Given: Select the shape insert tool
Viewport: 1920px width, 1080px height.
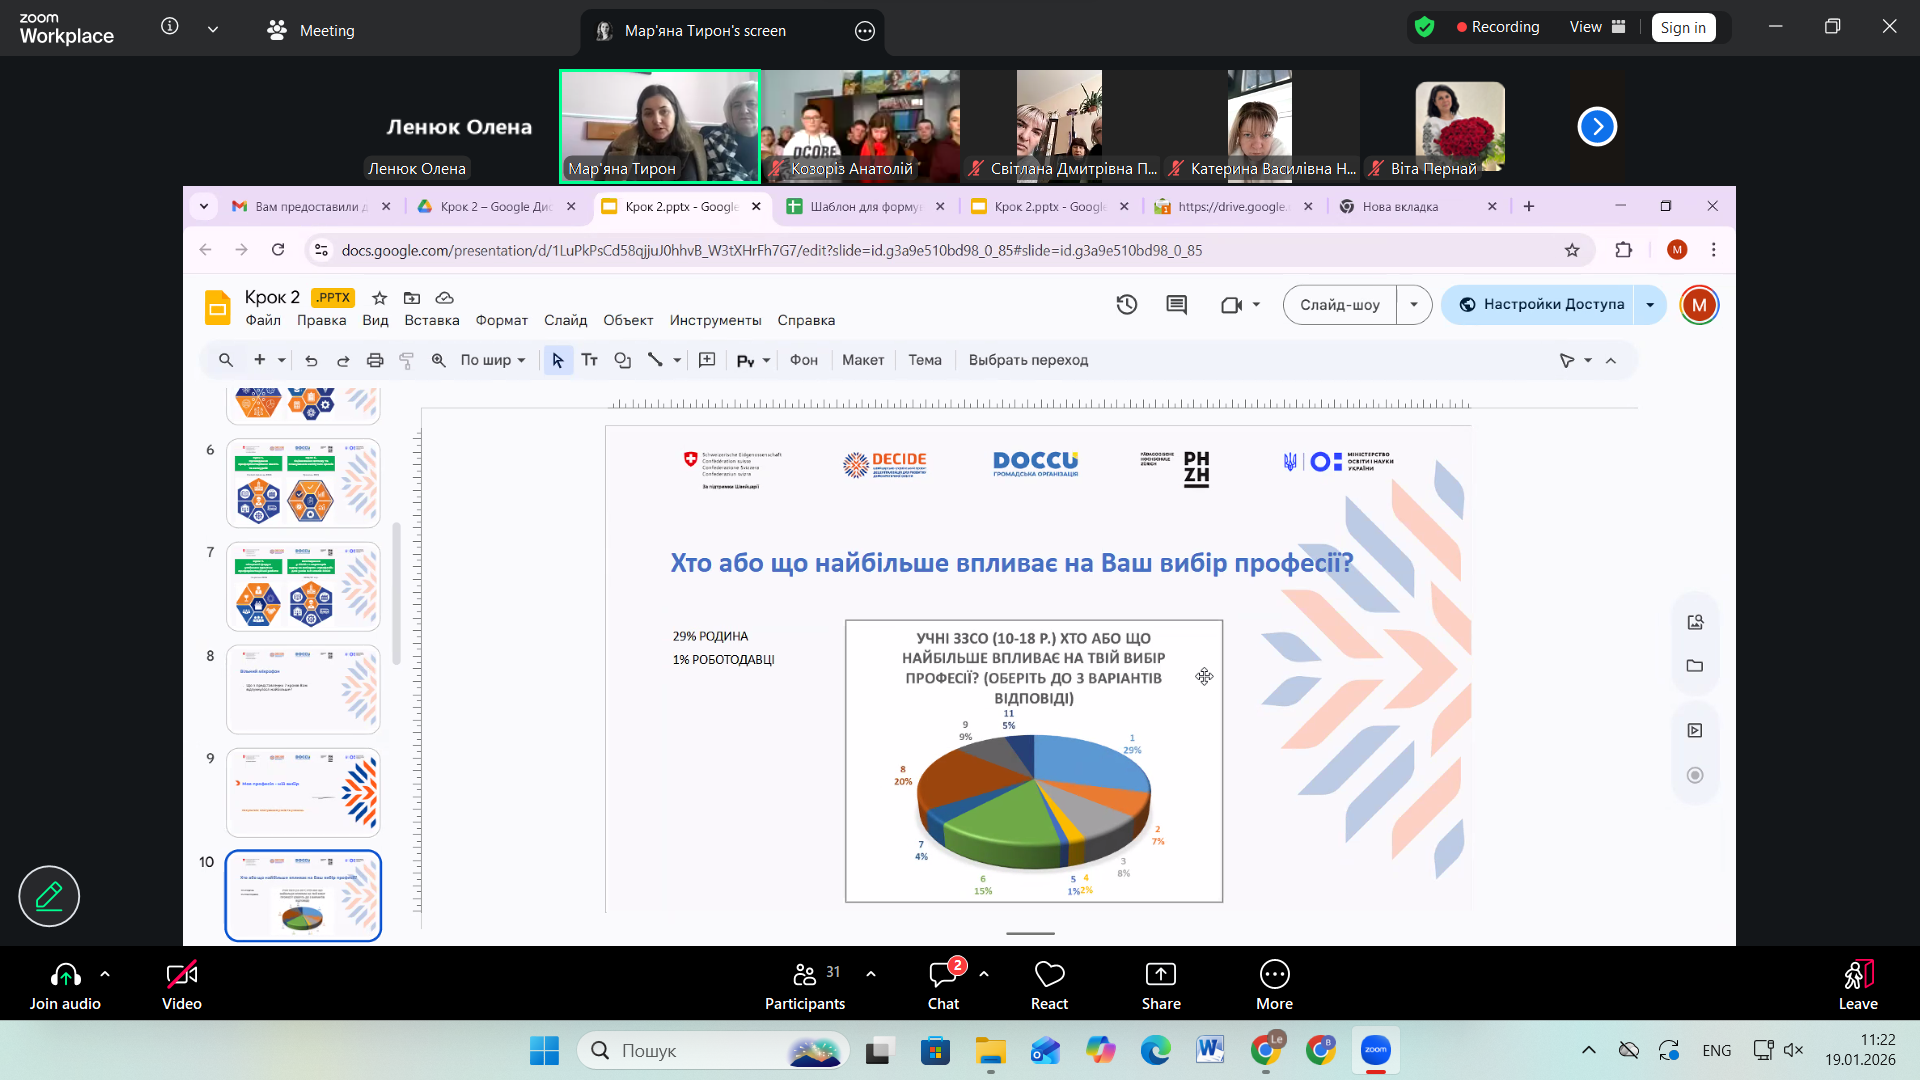Looking at the screenshot, I should click(622, 360).
